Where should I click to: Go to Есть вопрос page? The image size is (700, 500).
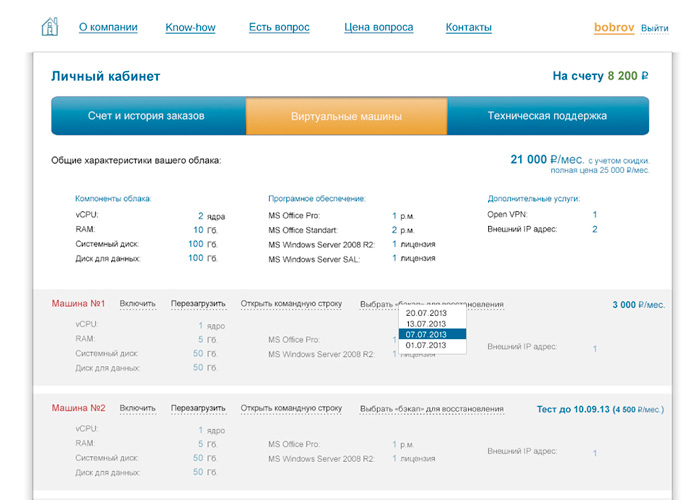[279, 27]
